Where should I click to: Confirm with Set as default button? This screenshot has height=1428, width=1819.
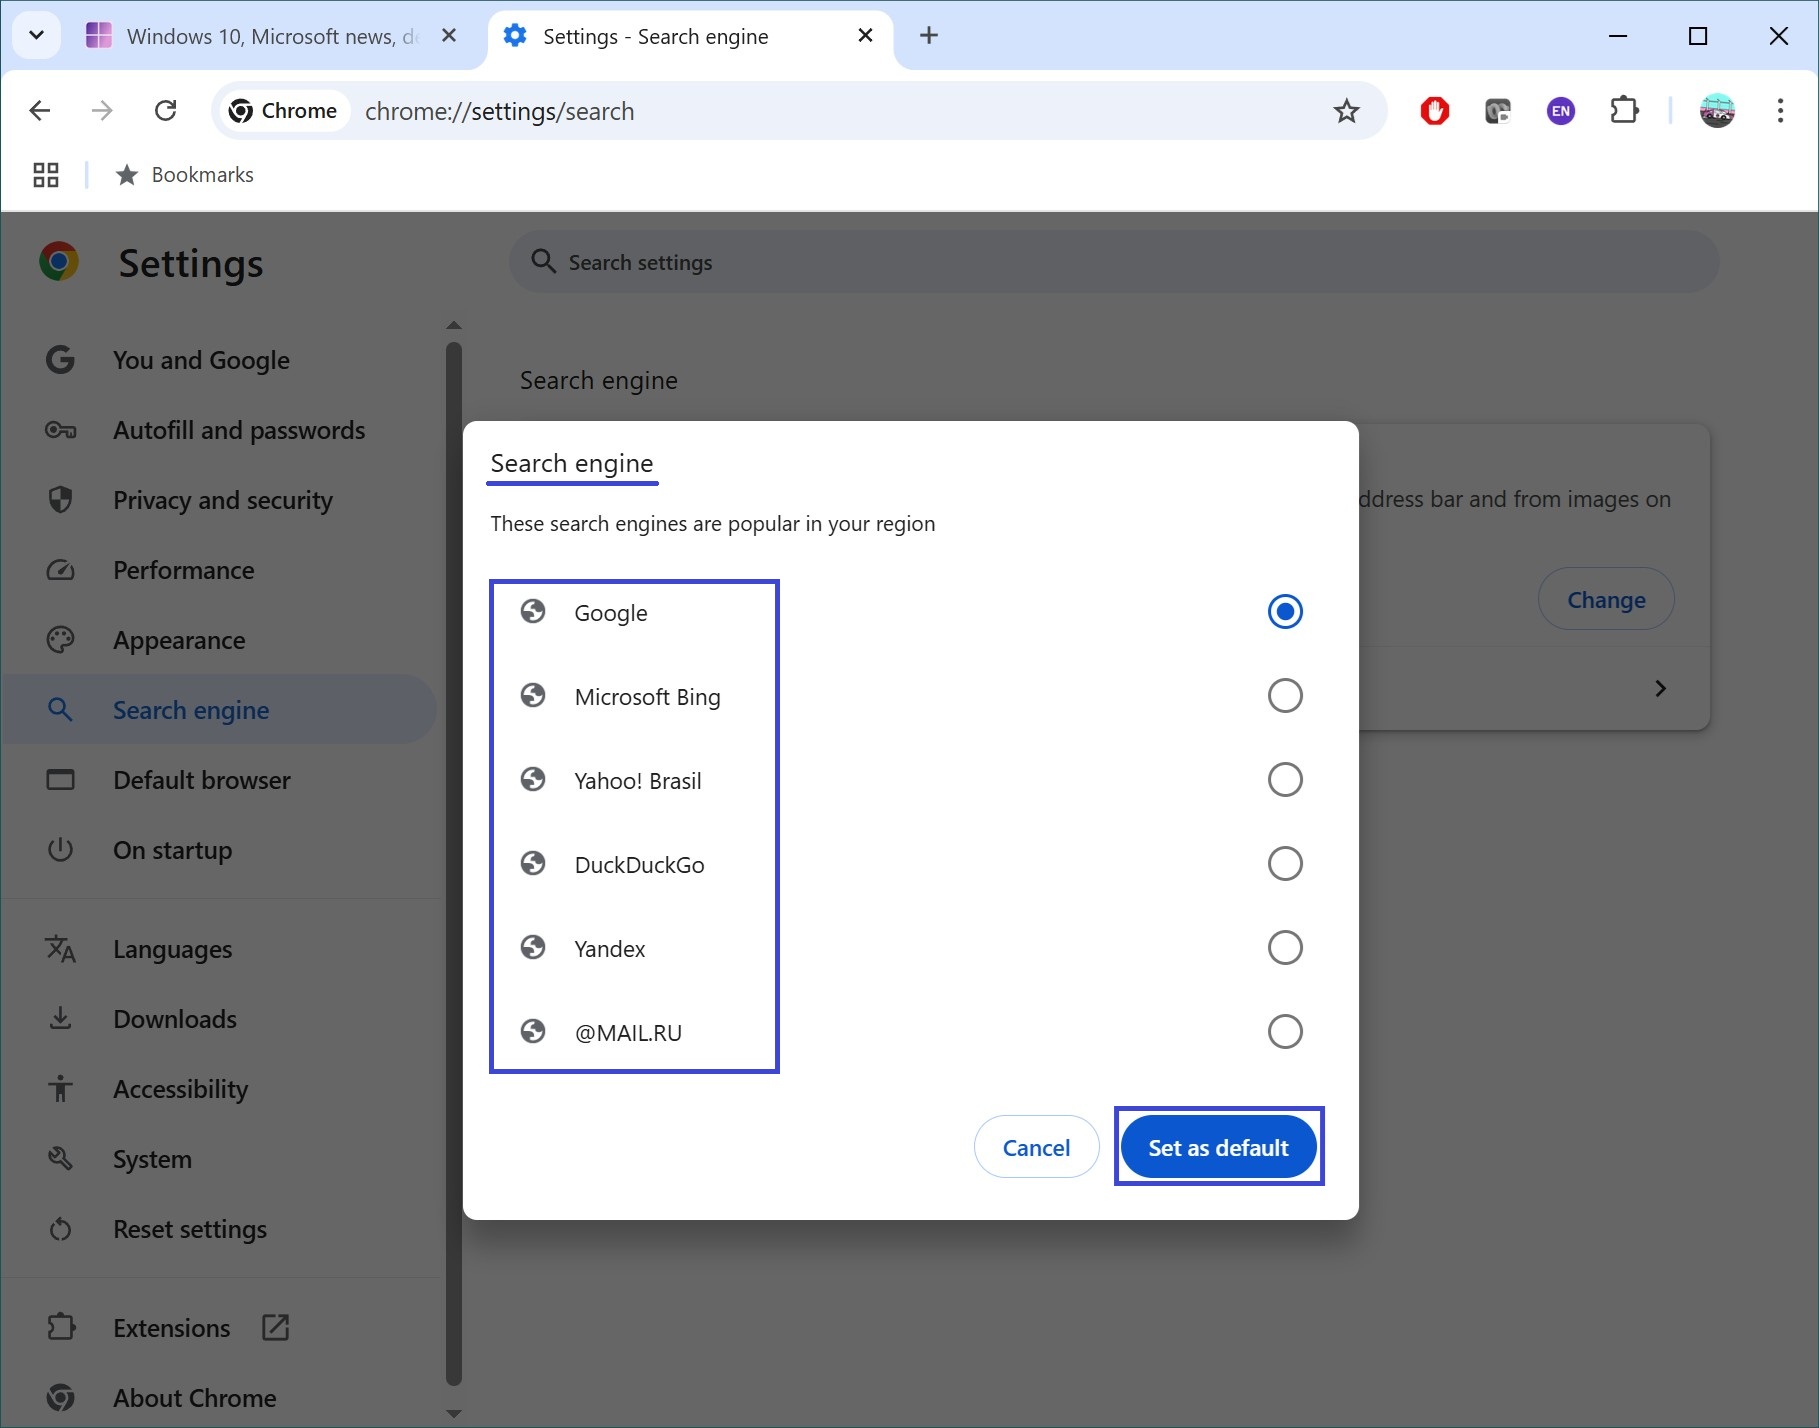pos(1218,1147)
